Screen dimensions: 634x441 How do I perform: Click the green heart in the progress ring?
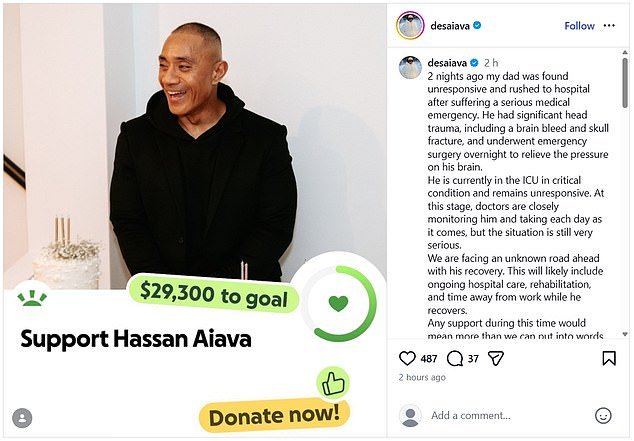pyautogui.click(x=338, y=303)
